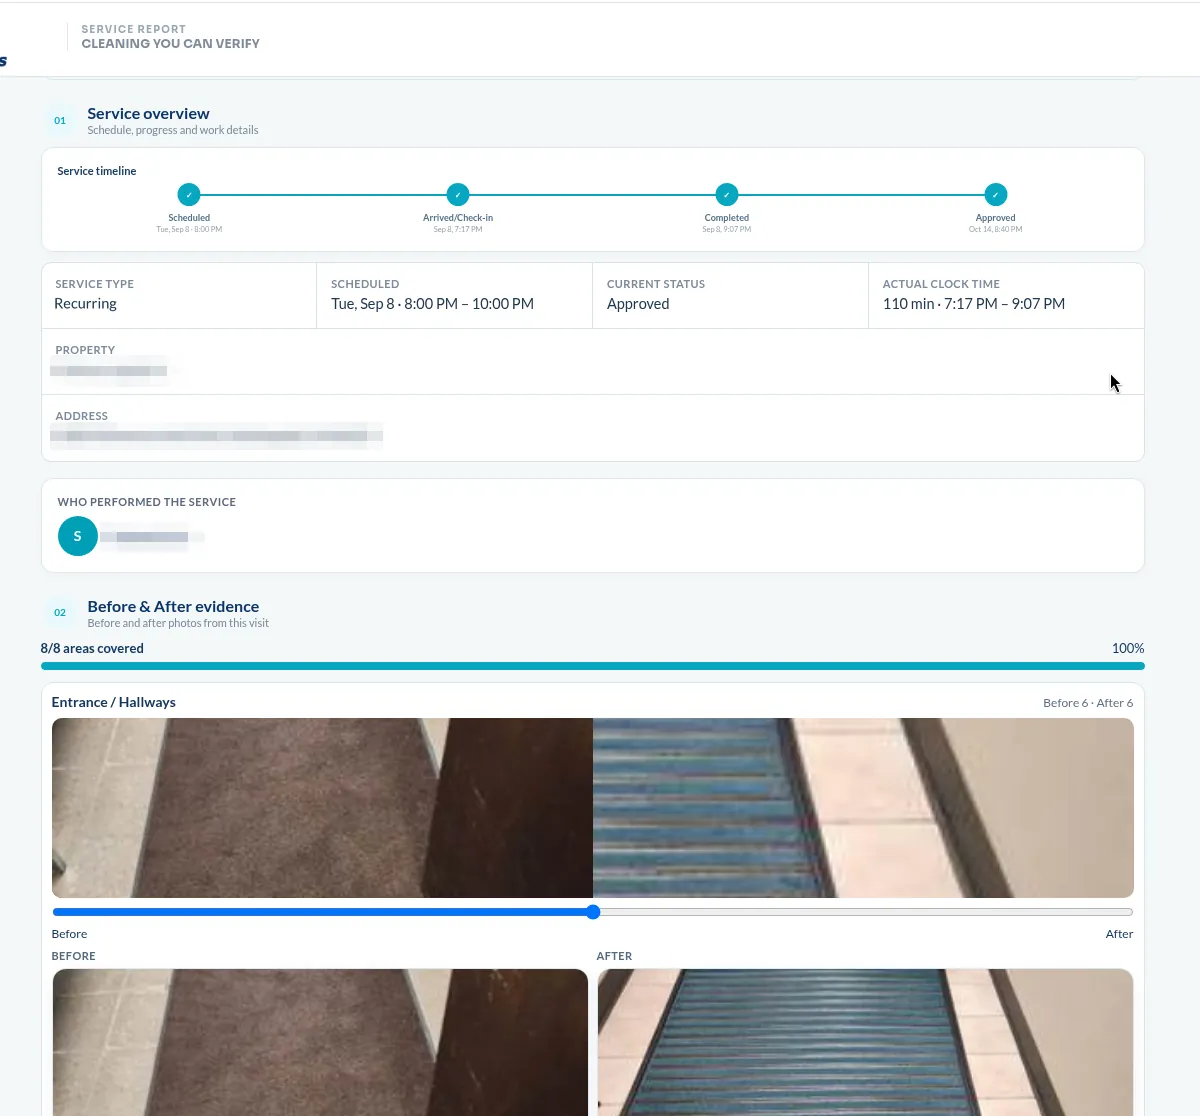1200x1116 pixels.
Task: Click the Scheduled timeline checkmark
Action: pos(189,195)
